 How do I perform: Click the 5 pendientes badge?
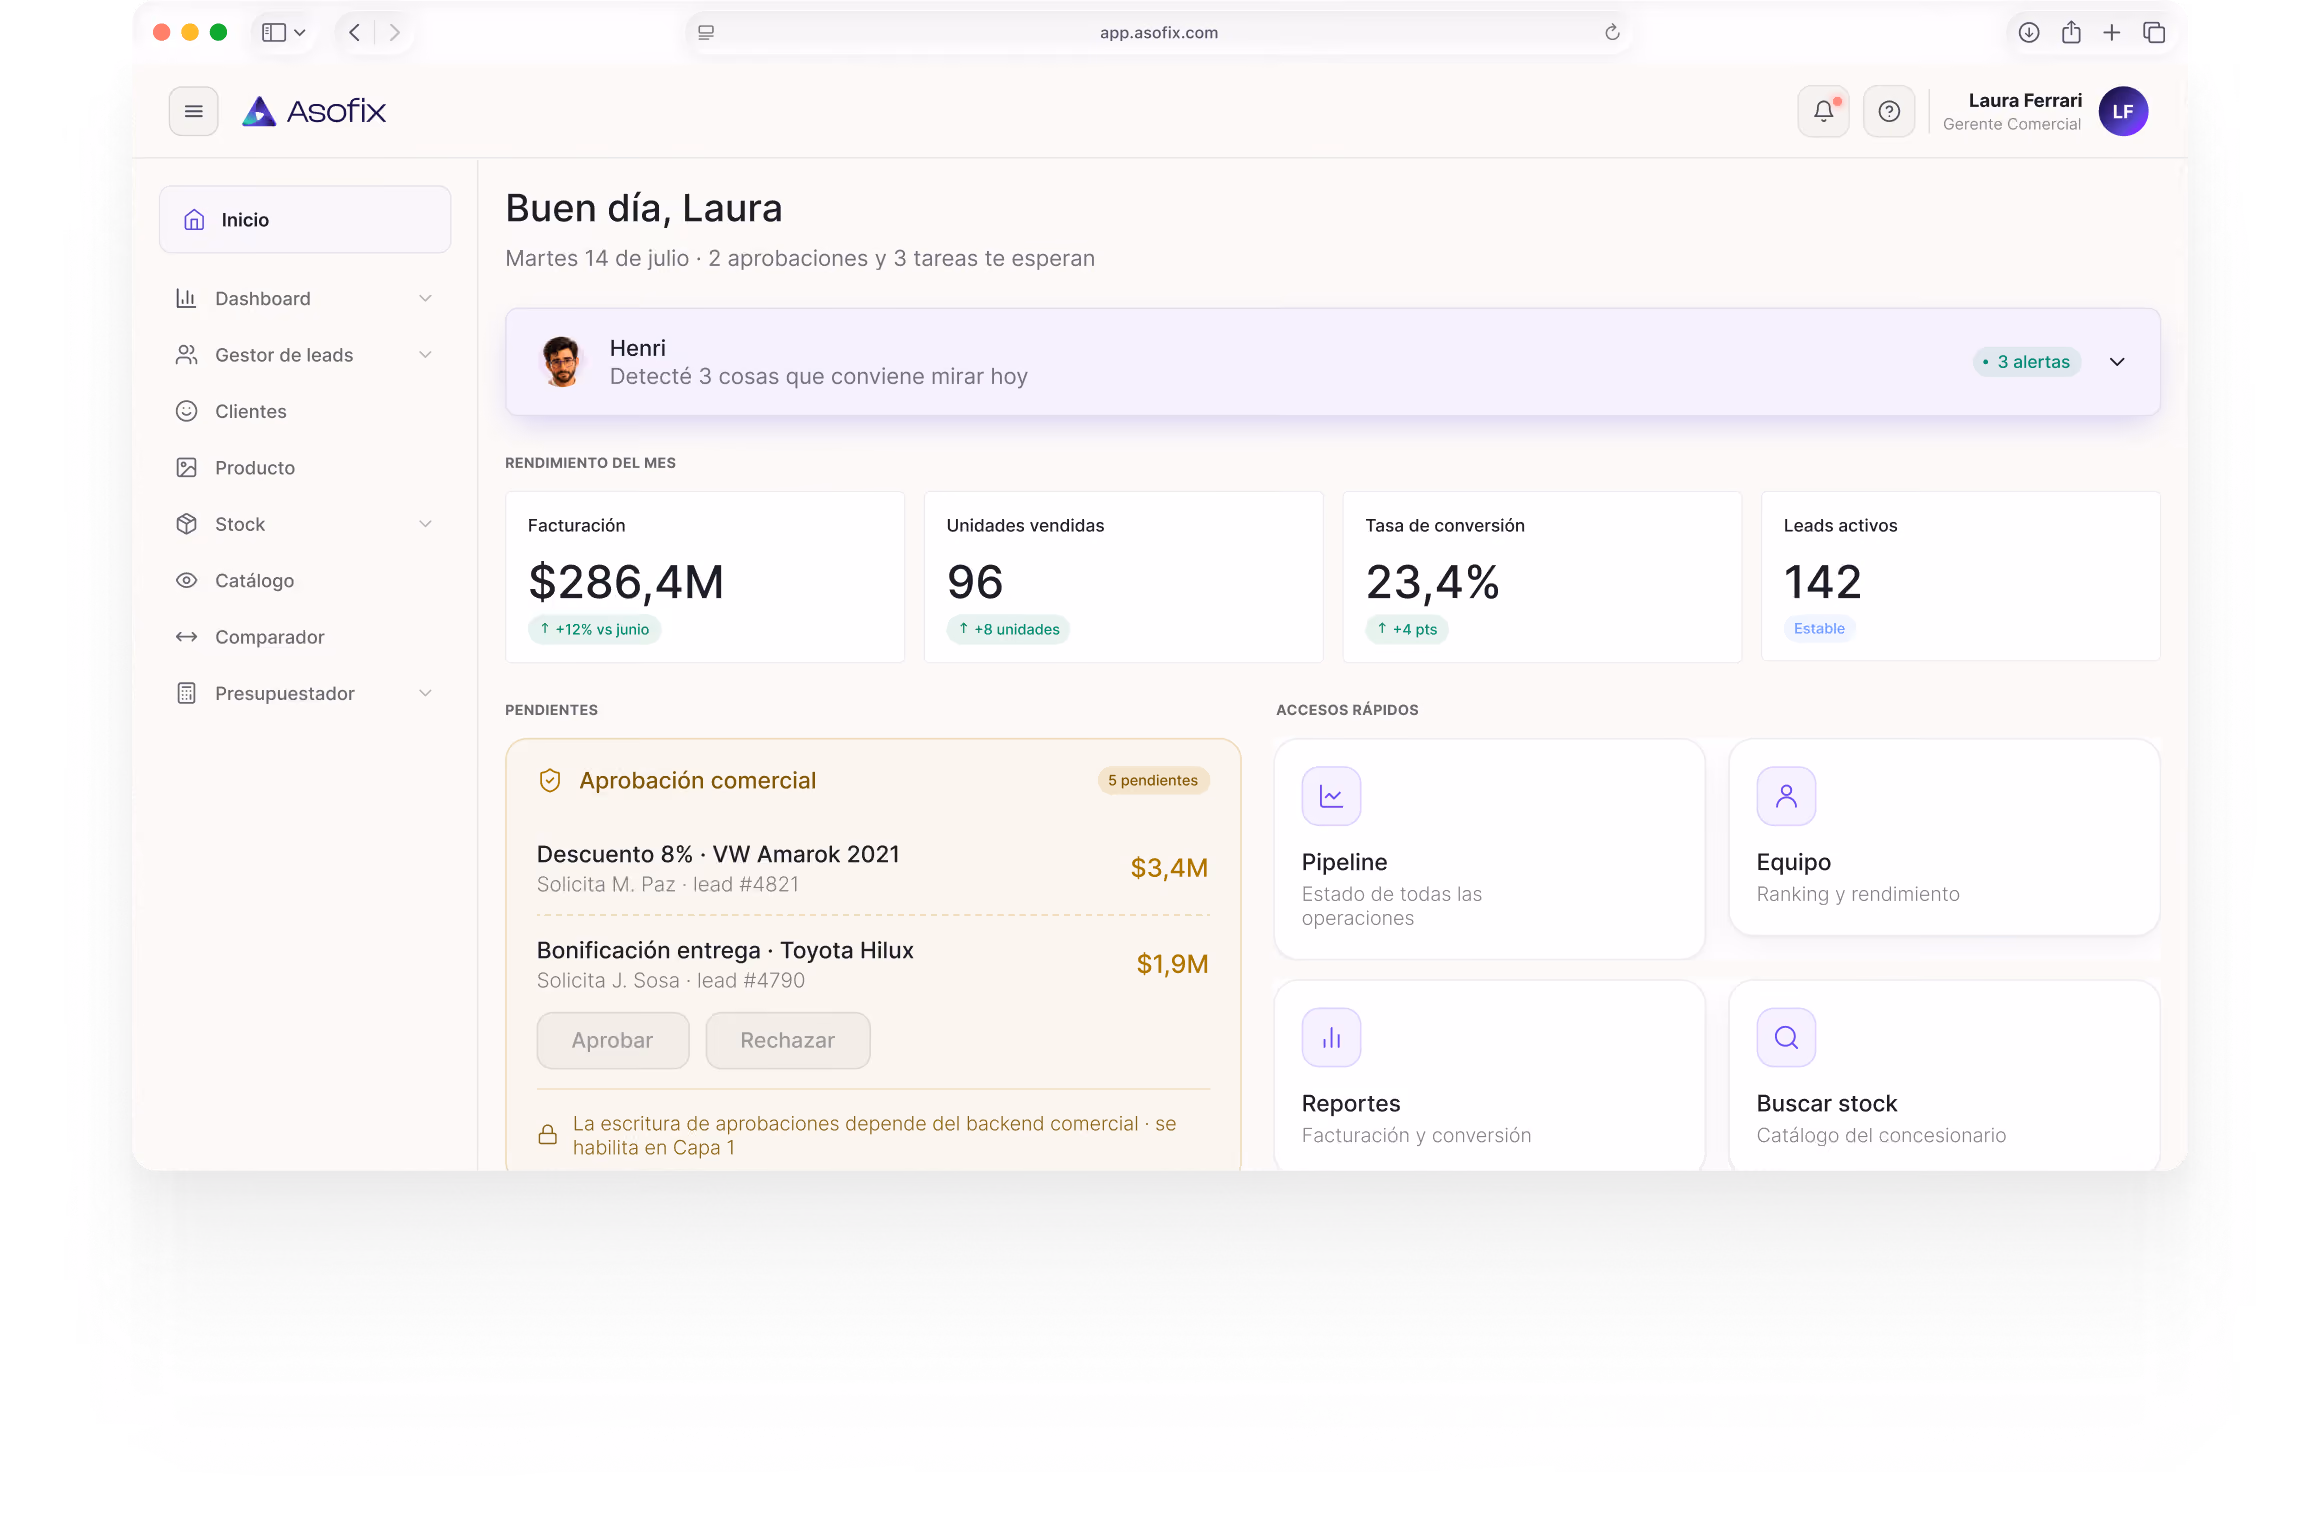[1153, 781]
